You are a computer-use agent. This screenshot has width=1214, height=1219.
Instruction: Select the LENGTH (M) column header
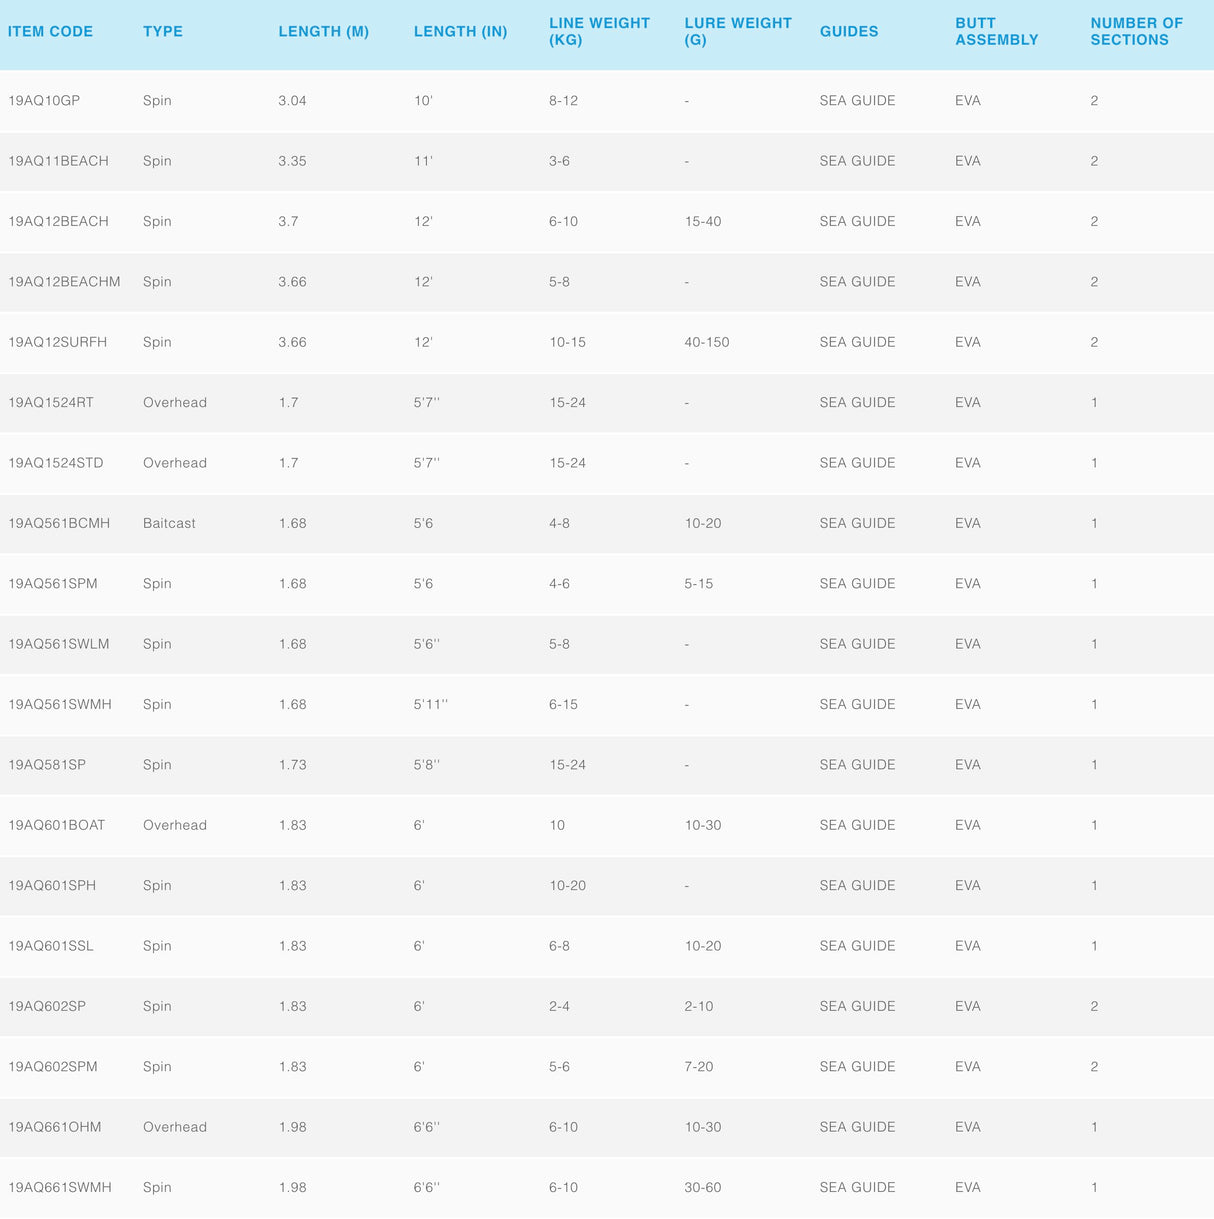323,32
